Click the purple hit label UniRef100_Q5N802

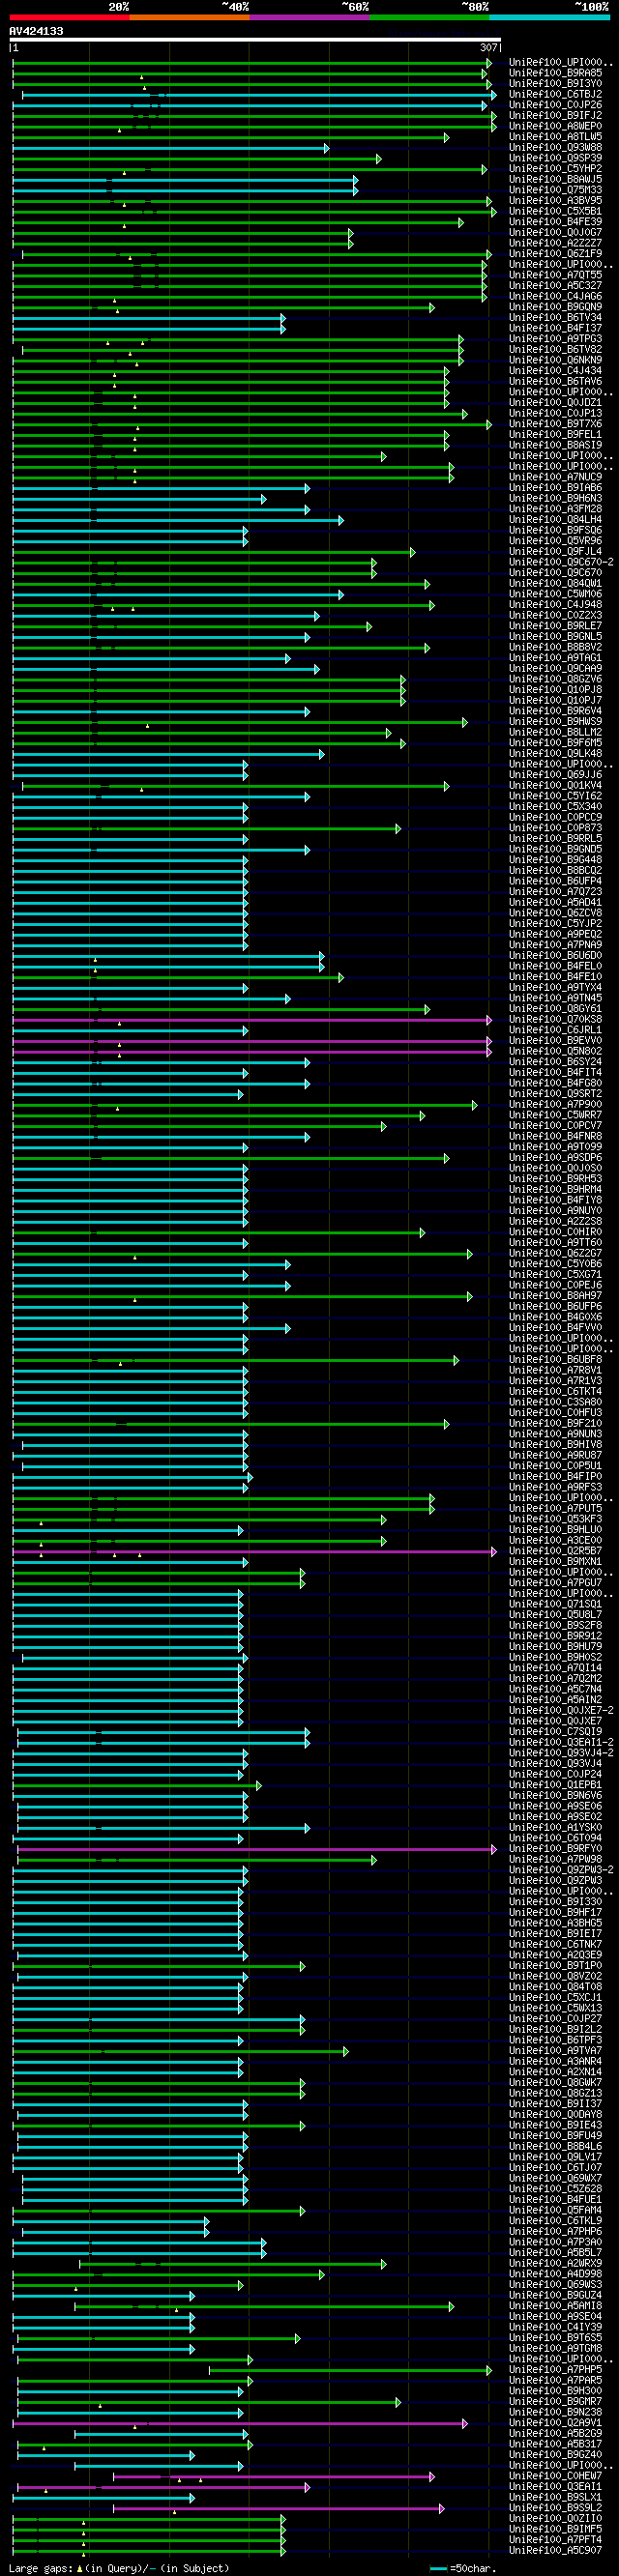click(x=555, y=1052)
